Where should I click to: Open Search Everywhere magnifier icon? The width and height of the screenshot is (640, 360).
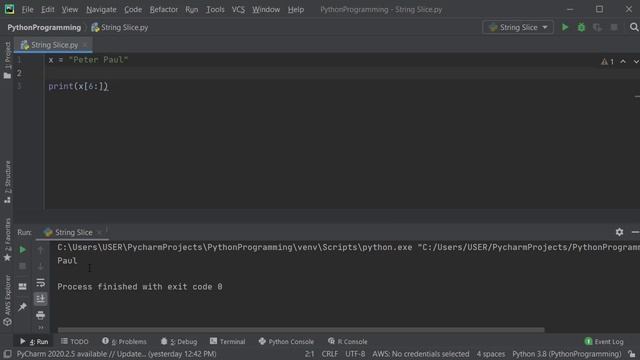coord(634,27)
